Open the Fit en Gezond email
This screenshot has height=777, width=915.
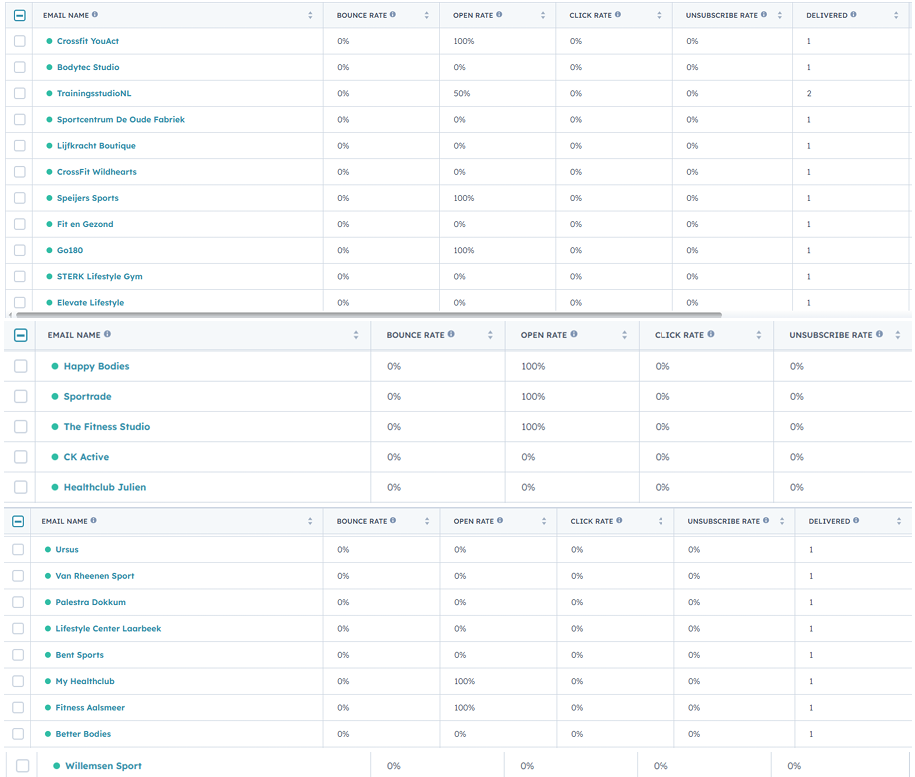(x=85, y=224)
